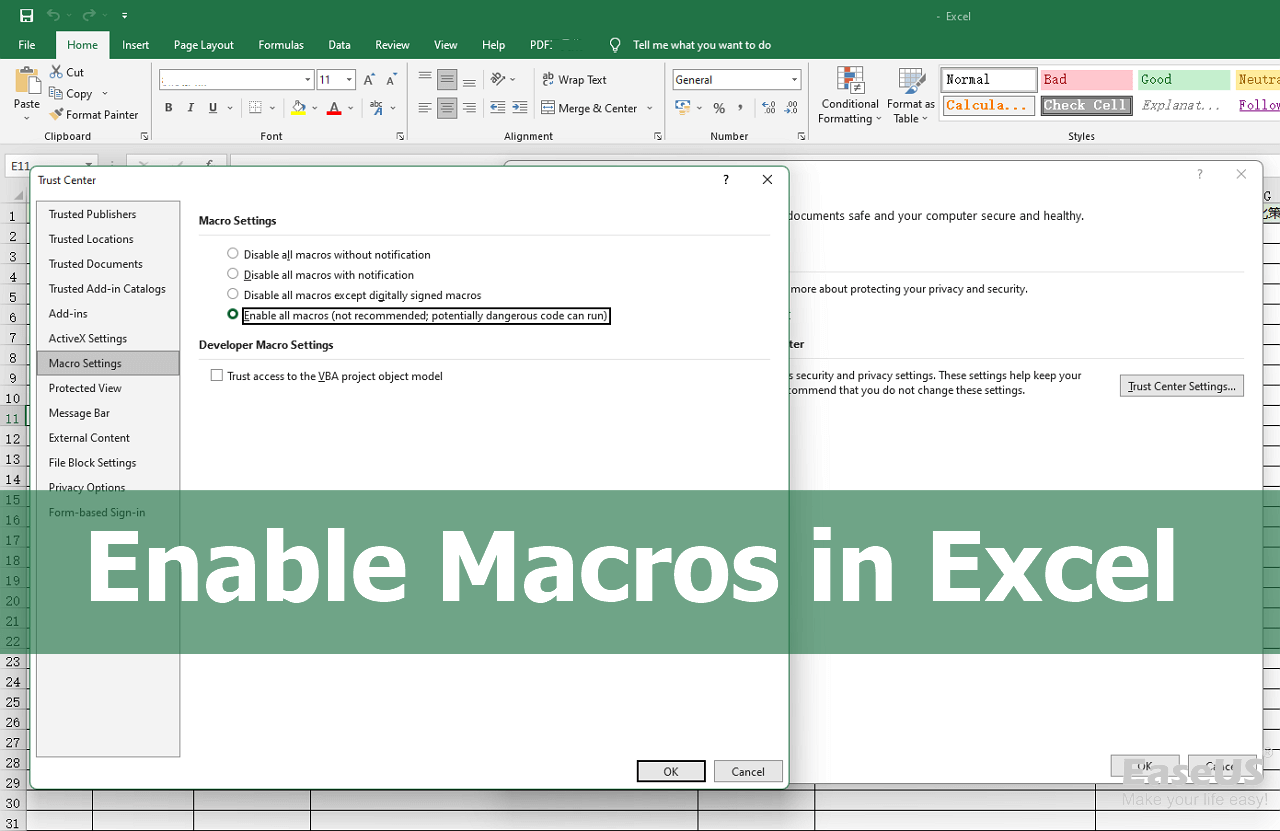Switch to the Data tab
Viewport: 1280px width, 831px height.
pyautogui.click(x=340, y=45)
